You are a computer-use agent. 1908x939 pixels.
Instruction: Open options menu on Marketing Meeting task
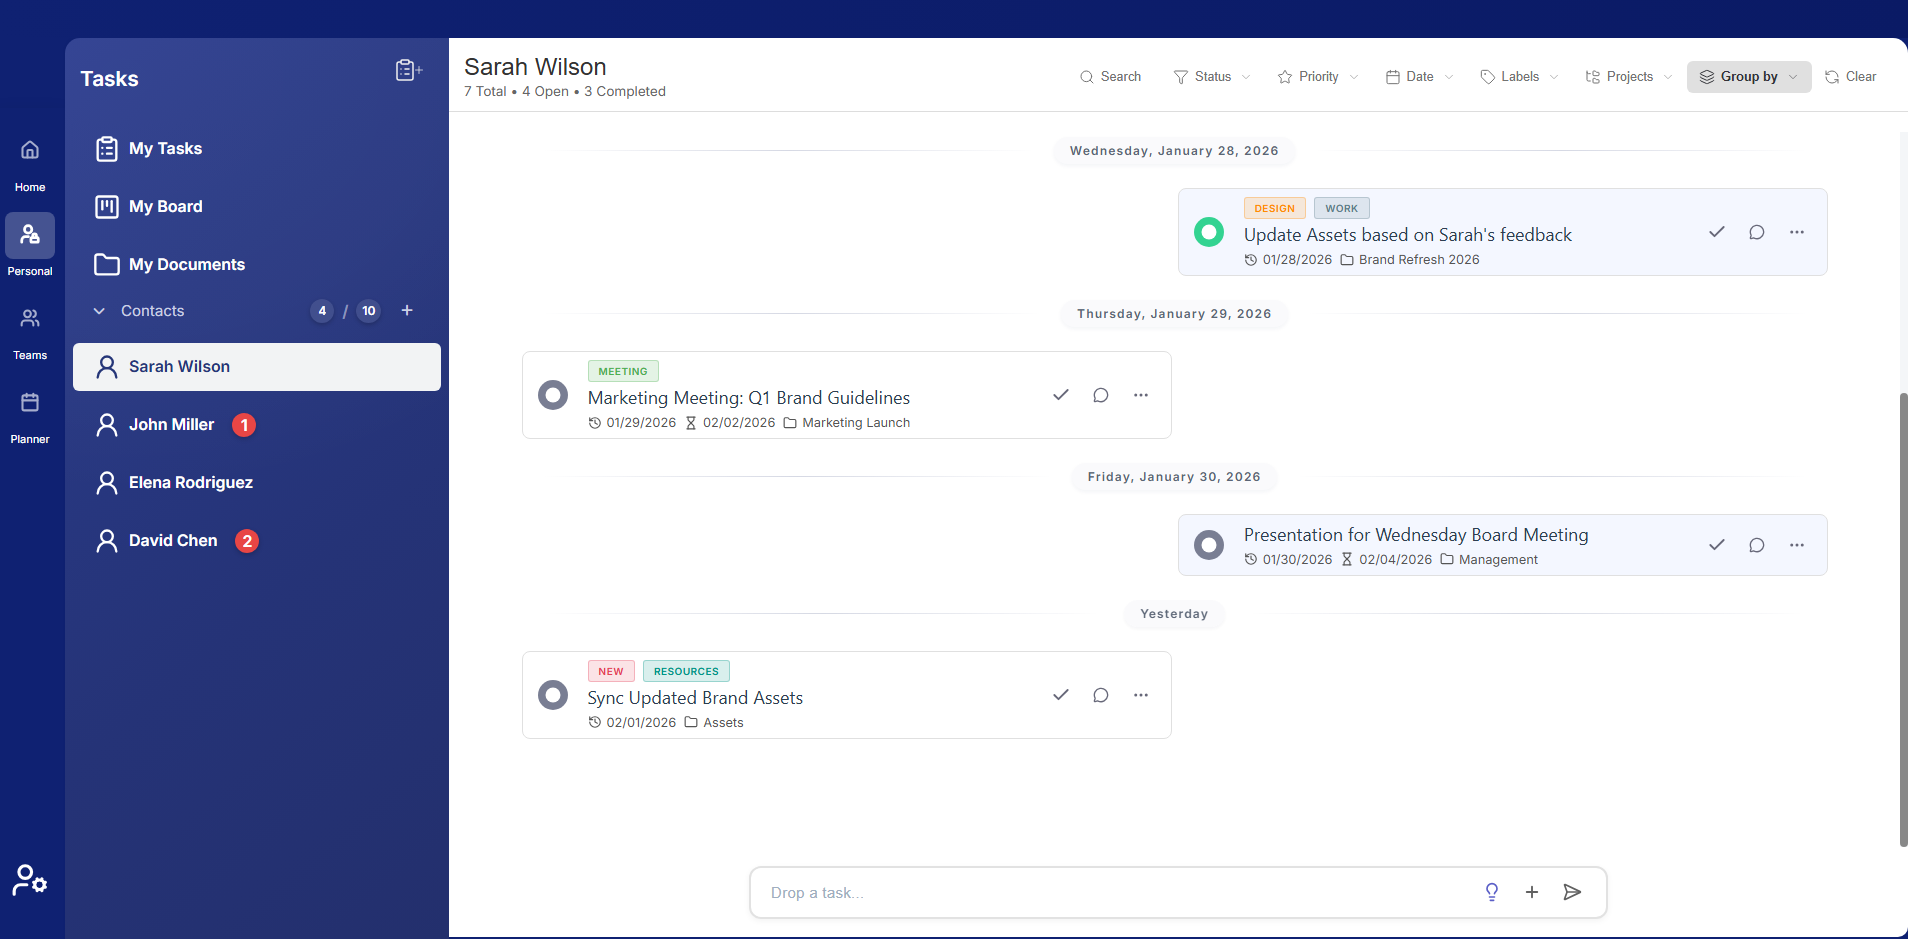(x=1140, y=395)
